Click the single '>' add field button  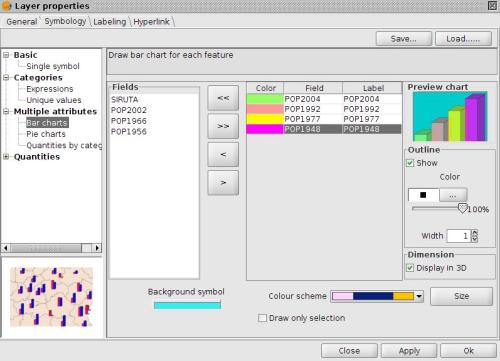tap(223, 182)
